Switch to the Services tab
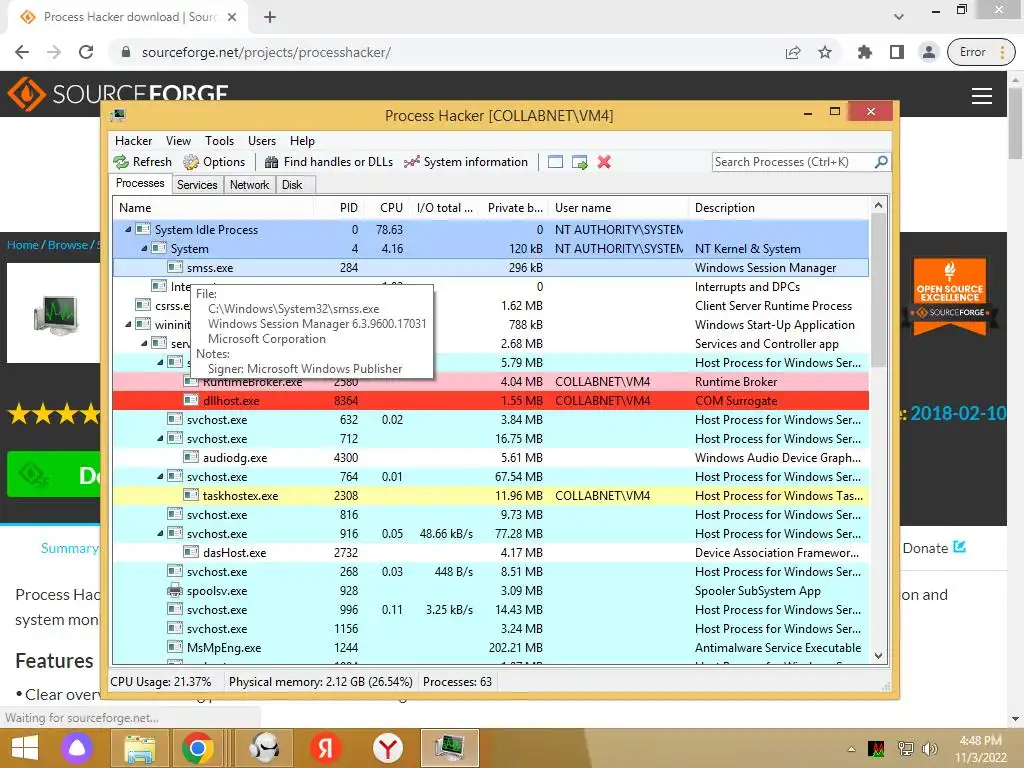Image resolution: width=1024 pixels, height=768 pixels. click(x=197, y=185)
